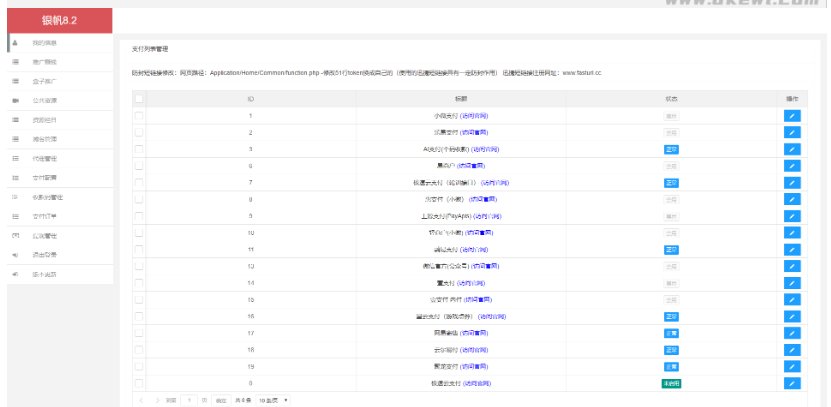Open the editor for row ID 7

792,183
